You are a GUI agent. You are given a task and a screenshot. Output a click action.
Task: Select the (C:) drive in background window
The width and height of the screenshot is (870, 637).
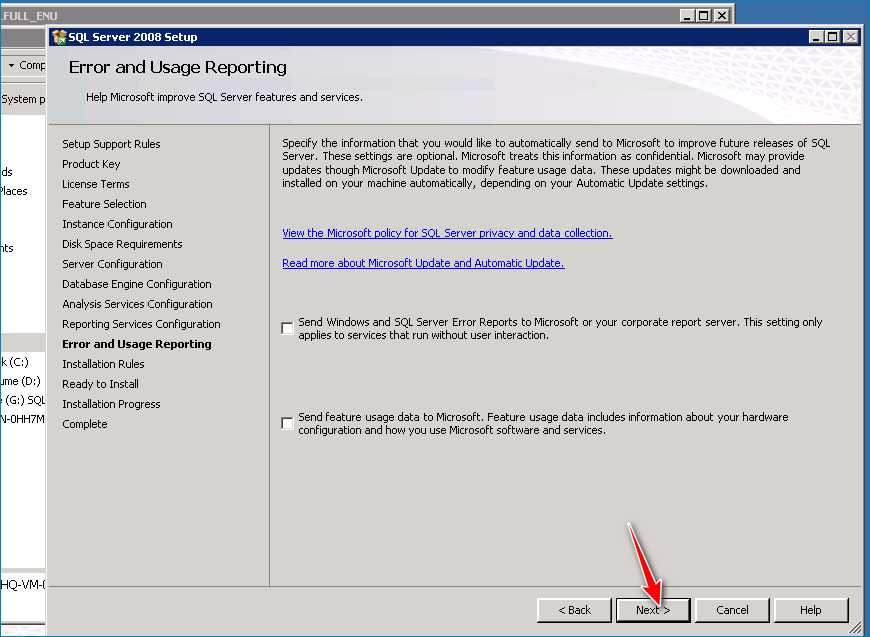14,362
